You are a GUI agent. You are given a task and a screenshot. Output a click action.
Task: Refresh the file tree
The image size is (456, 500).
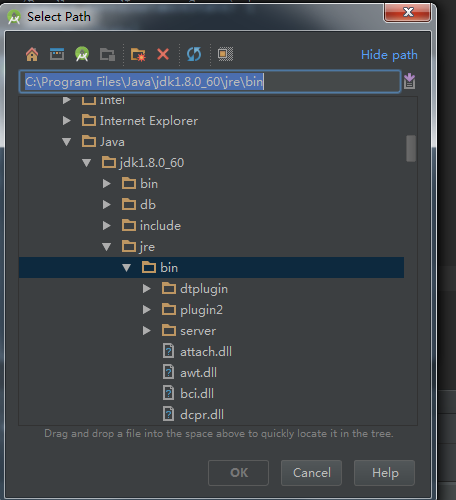point(194,54)
